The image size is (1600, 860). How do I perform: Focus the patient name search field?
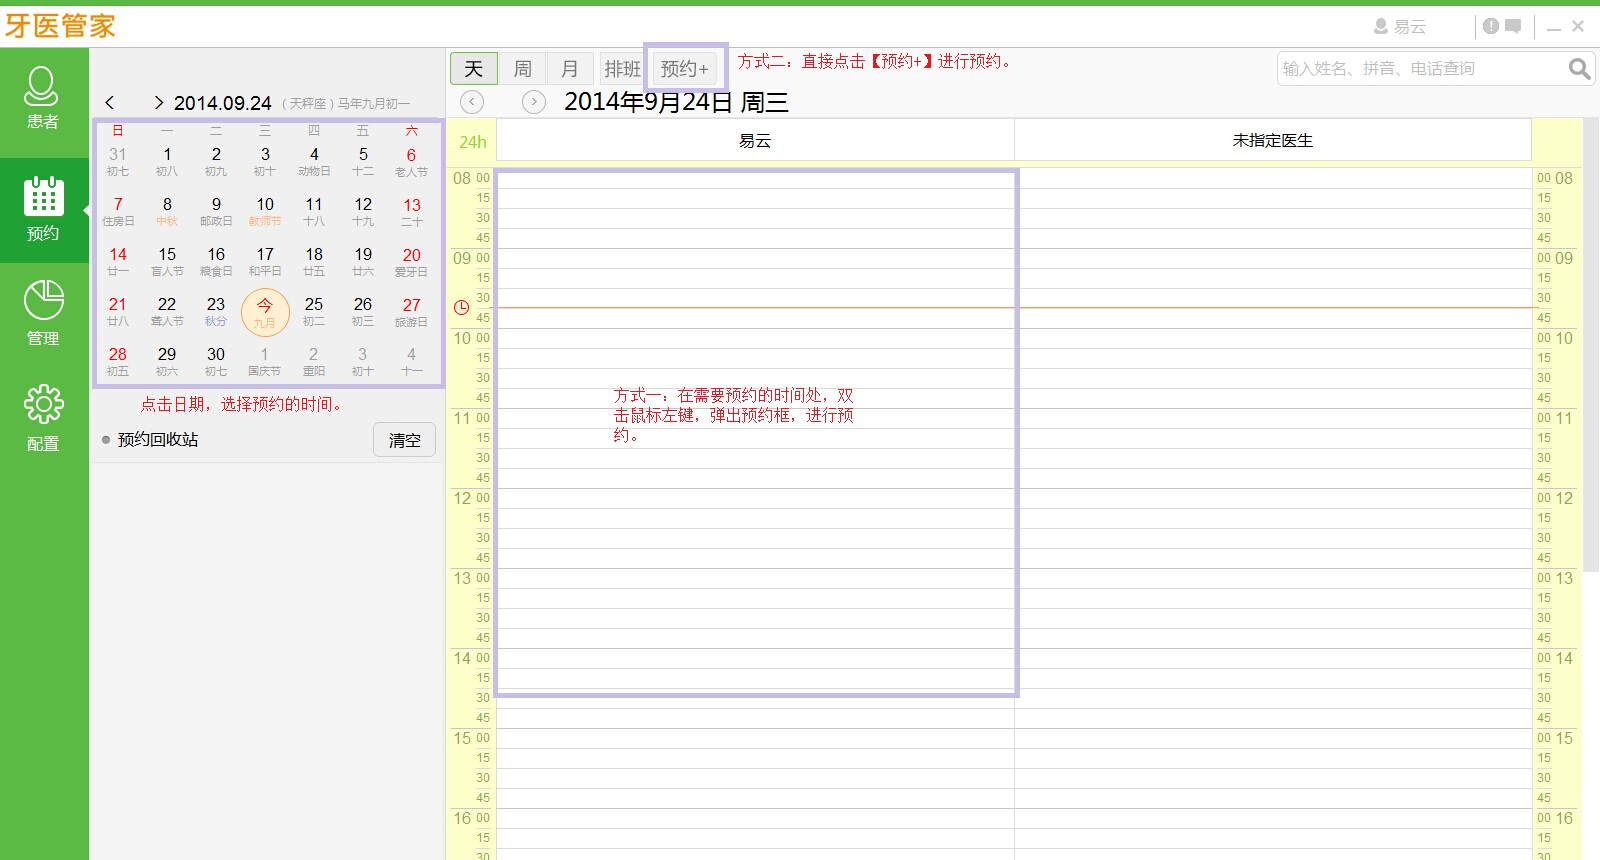1420,69
